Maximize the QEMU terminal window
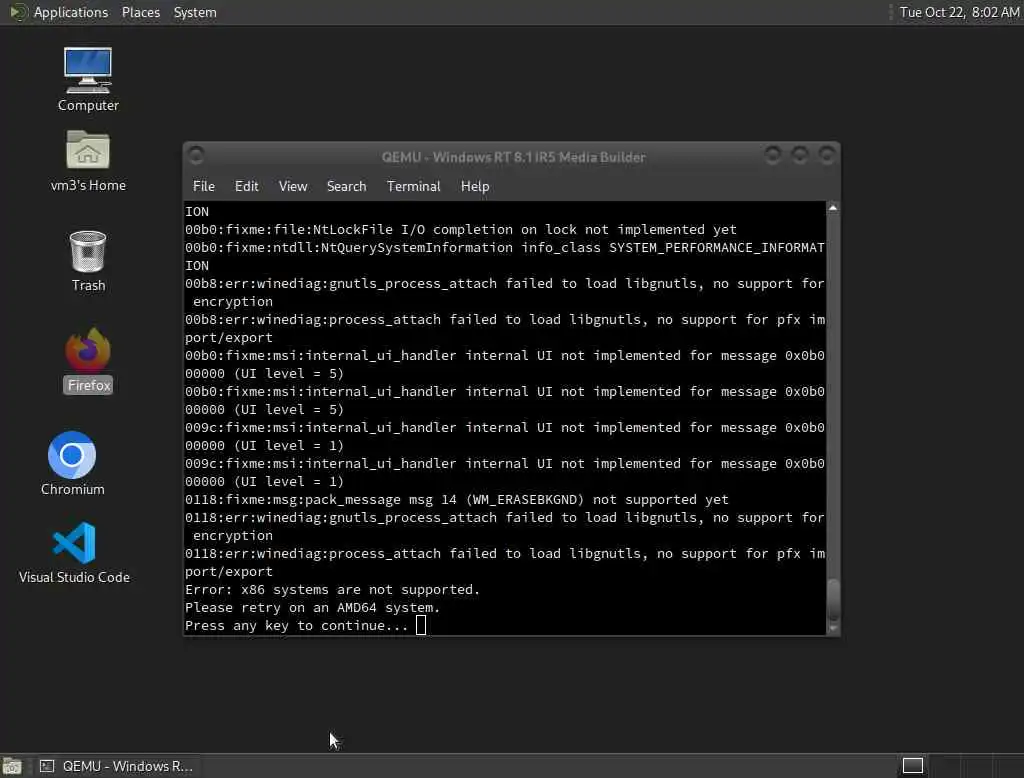This screenshot has height=778, width=1024. tap(799, 155)
